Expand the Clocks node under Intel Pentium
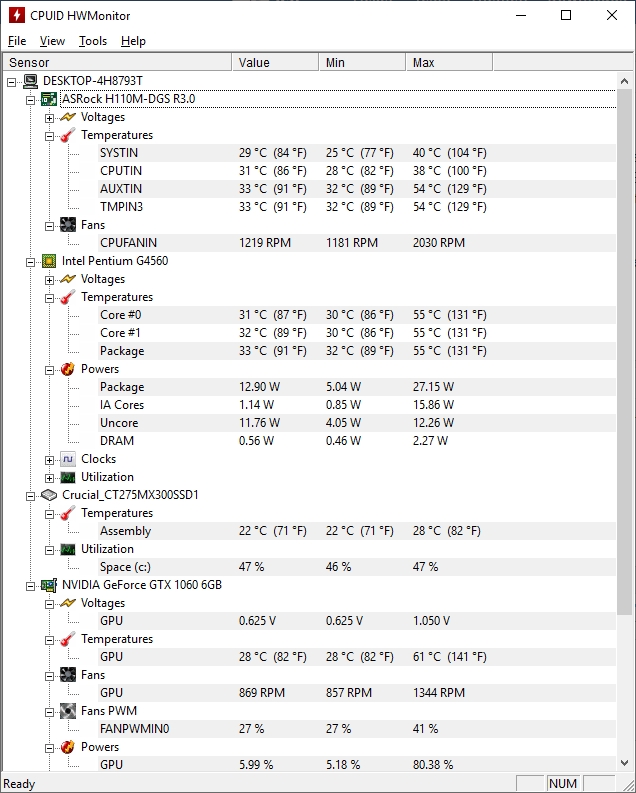The height and width of the screenshot is (793, 636). click(x=49, y=460)
